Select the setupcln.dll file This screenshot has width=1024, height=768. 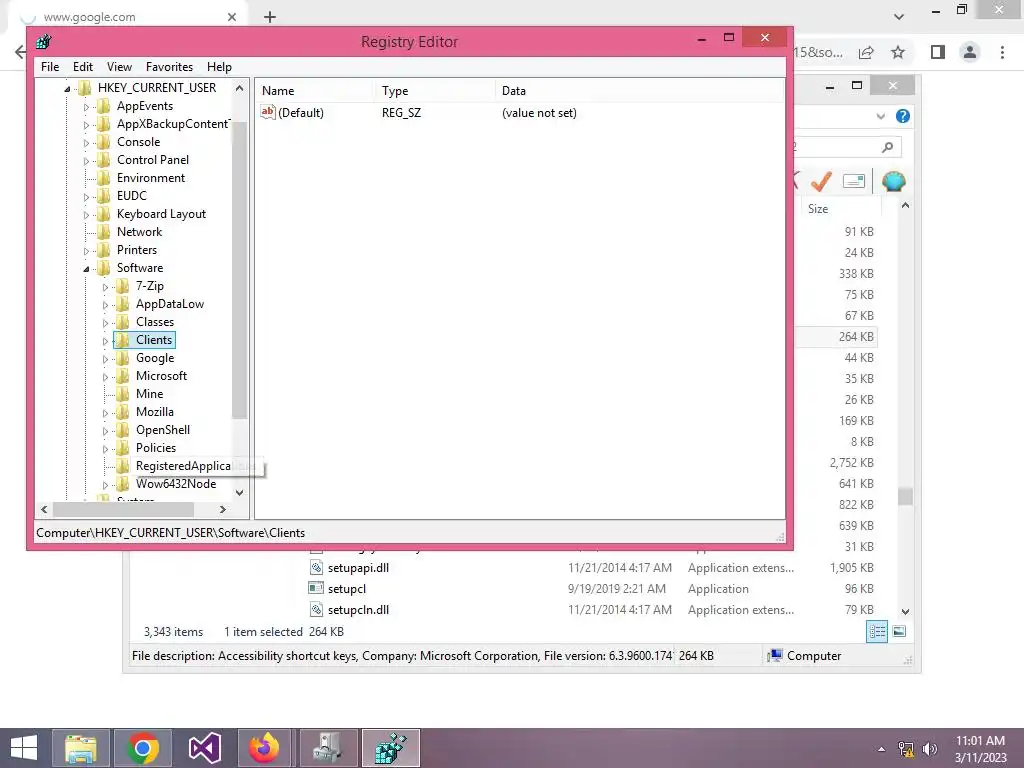(x=358, y=609)
